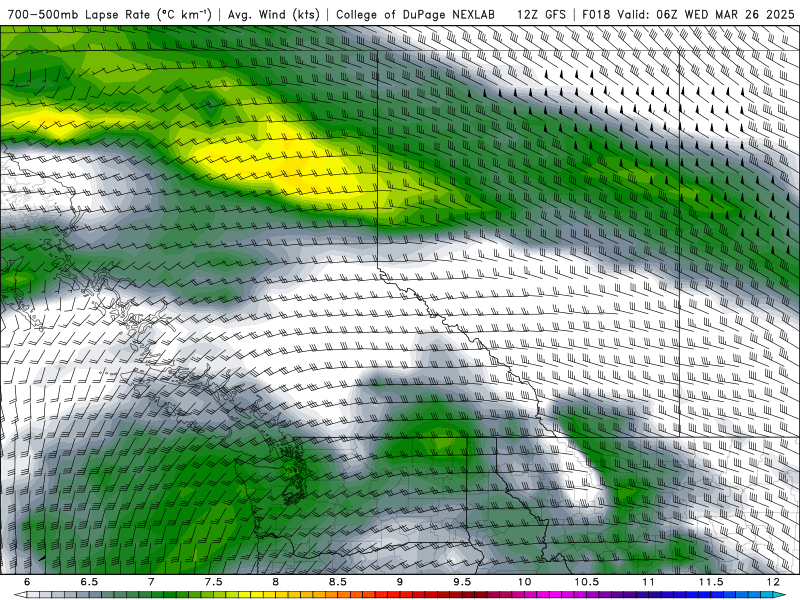Click the '8.5' color scale label
The image size is (800, 600).
pos(338,582)
